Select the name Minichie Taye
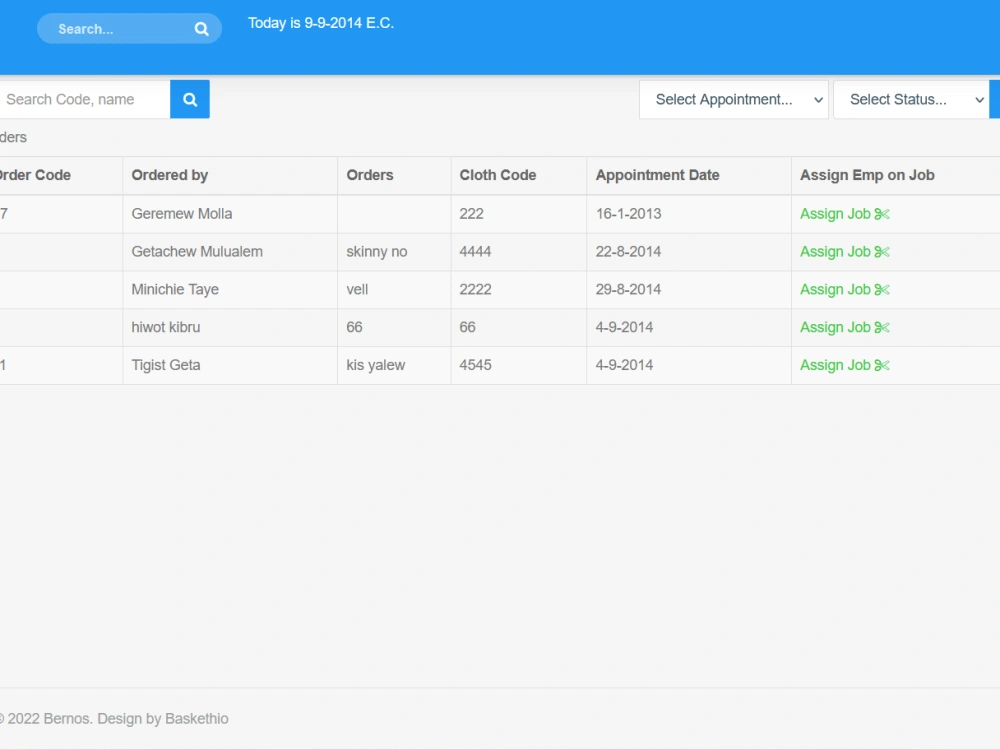The width and height of the screenshot is (1000, 750). tap(175, 290)
